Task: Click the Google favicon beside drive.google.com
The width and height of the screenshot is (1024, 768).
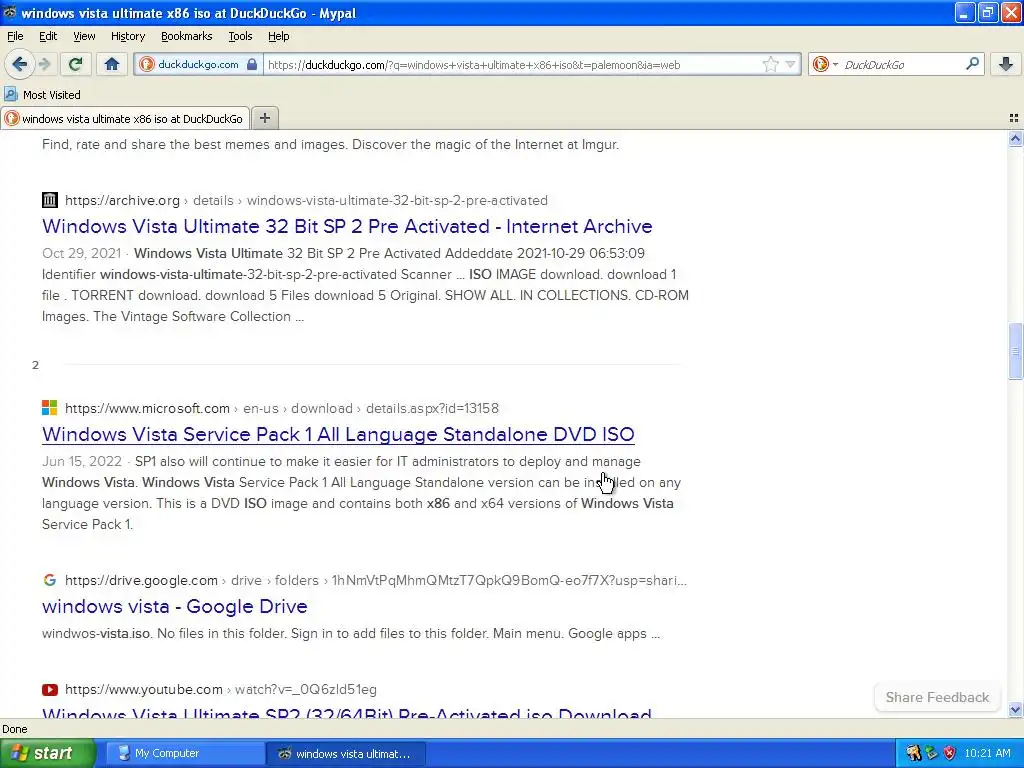Action: click(50, 580)
